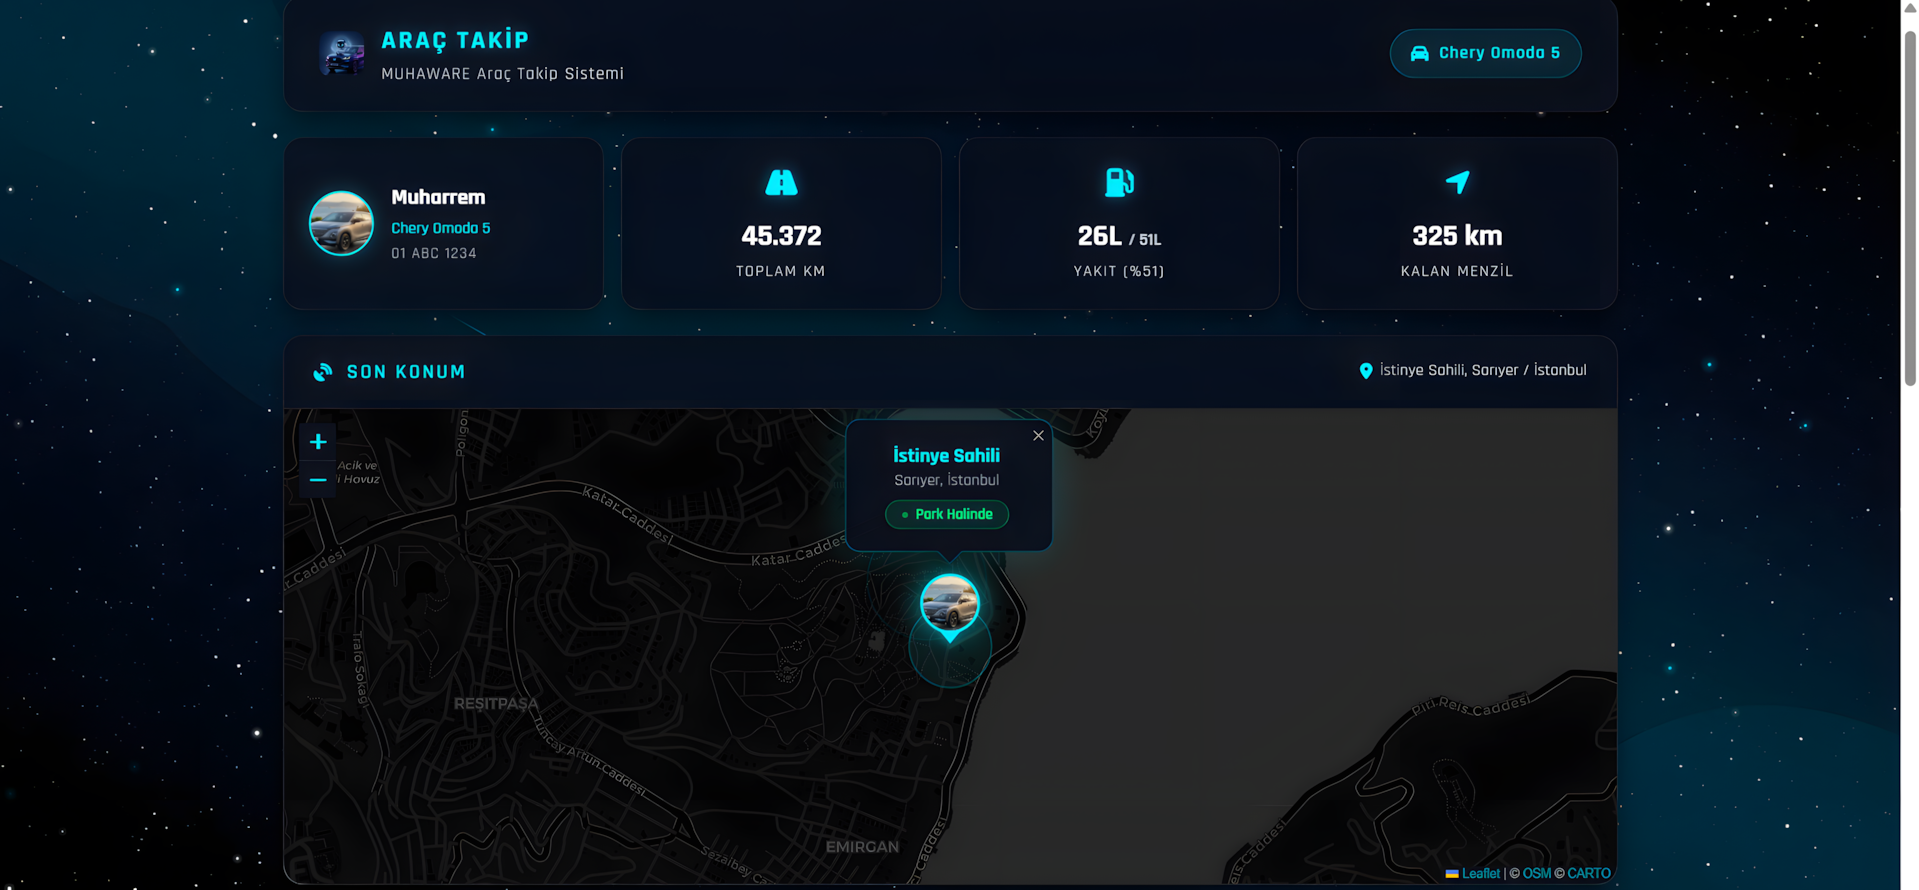Click the MUHAWARE Araç Takip Sistemi subtitle

(x=502, y=74)
